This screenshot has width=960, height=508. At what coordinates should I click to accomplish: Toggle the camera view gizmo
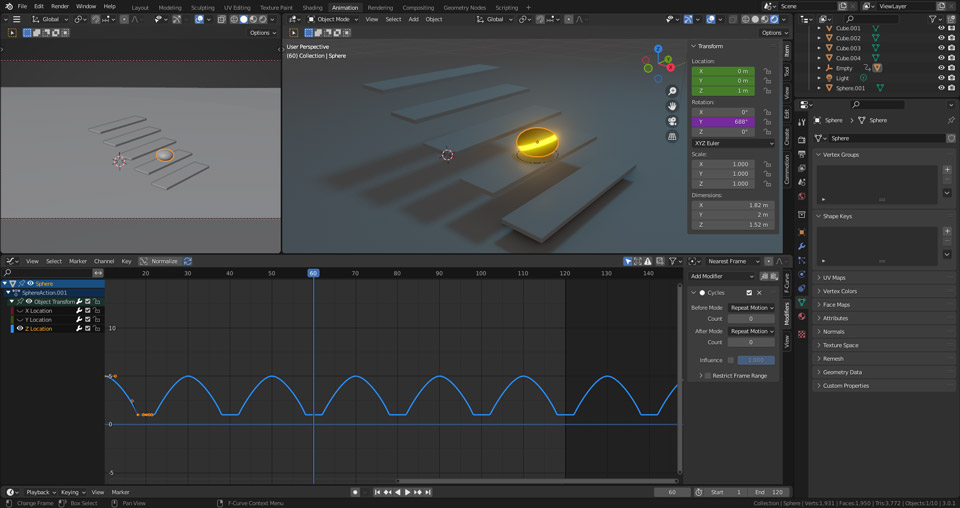(x=673, y=121)
